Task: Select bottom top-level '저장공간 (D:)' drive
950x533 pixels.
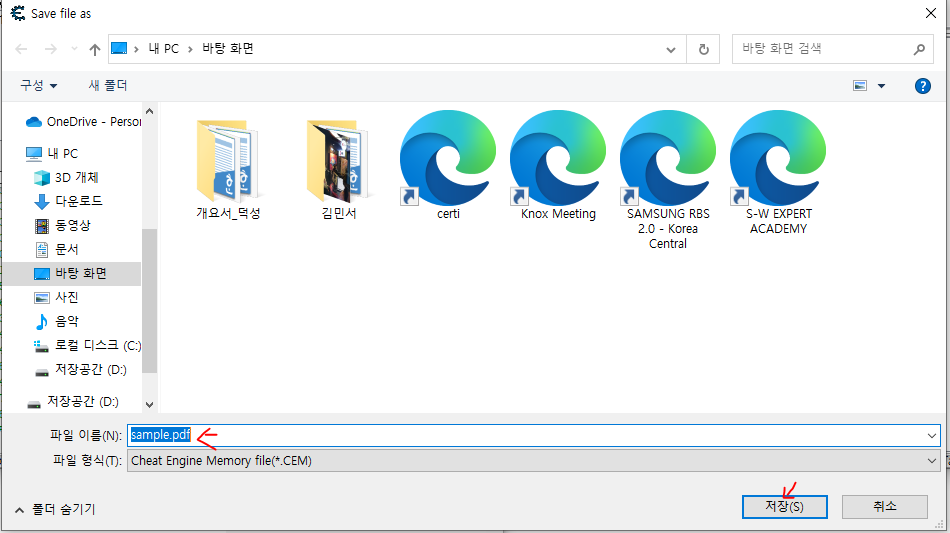Action: pyautogui.click(x=73, y=402)
